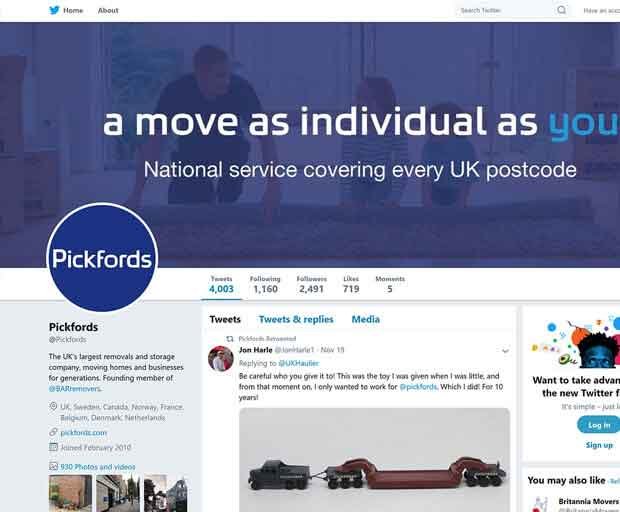The width and height of the screenshot is (620, 512).
Task: Open the Pickfords profile picture
Action: (102, 258)
